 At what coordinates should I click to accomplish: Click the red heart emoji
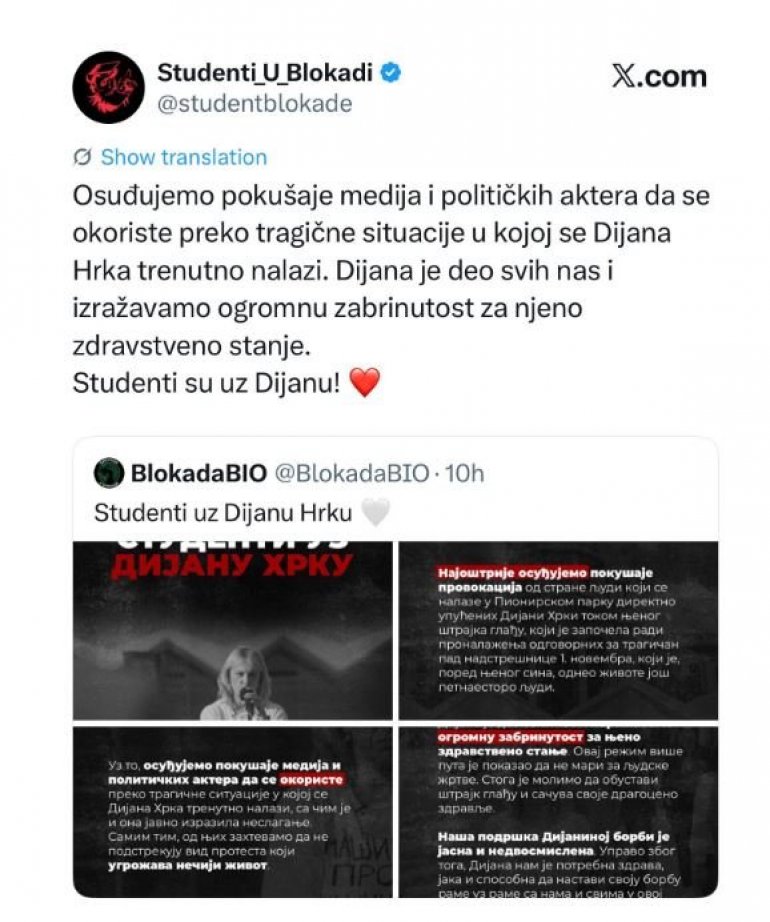pos(365,383)
